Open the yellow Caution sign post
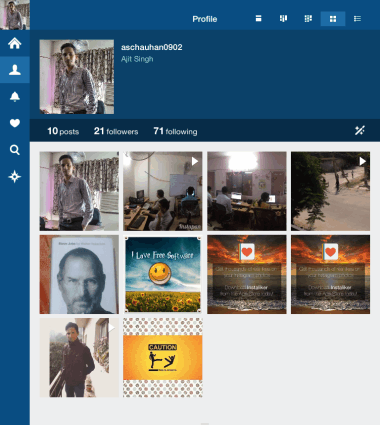 (163, 357)
